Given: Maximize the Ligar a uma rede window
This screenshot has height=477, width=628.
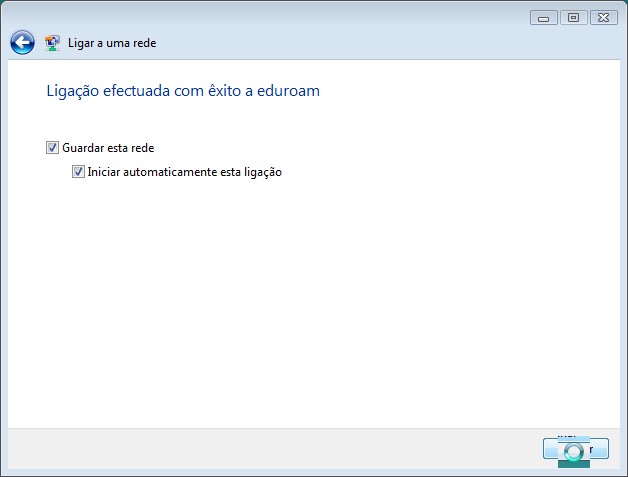Looking at the screenshot, I should pyautogui.click(x=574, y=18).
